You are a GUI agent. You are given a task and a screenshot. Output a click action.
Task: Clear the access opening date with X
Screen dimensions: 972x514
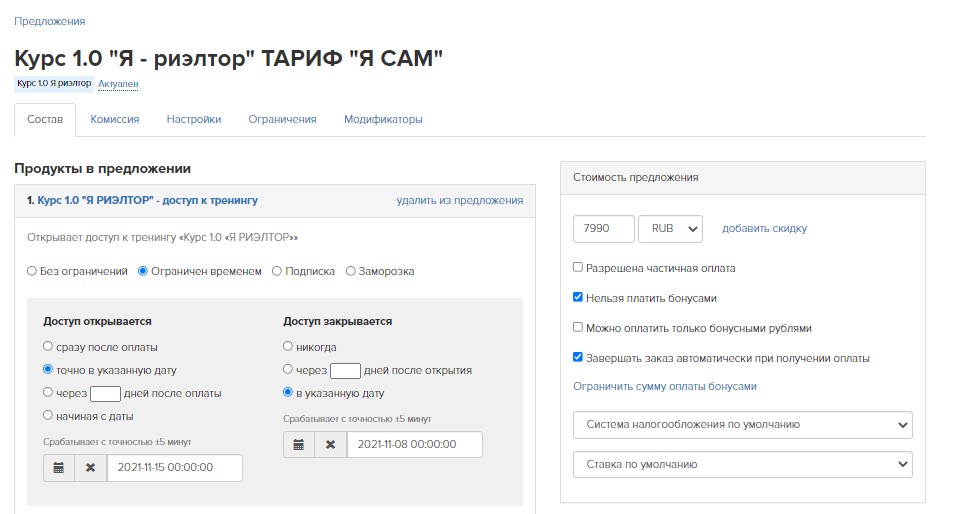91,468
